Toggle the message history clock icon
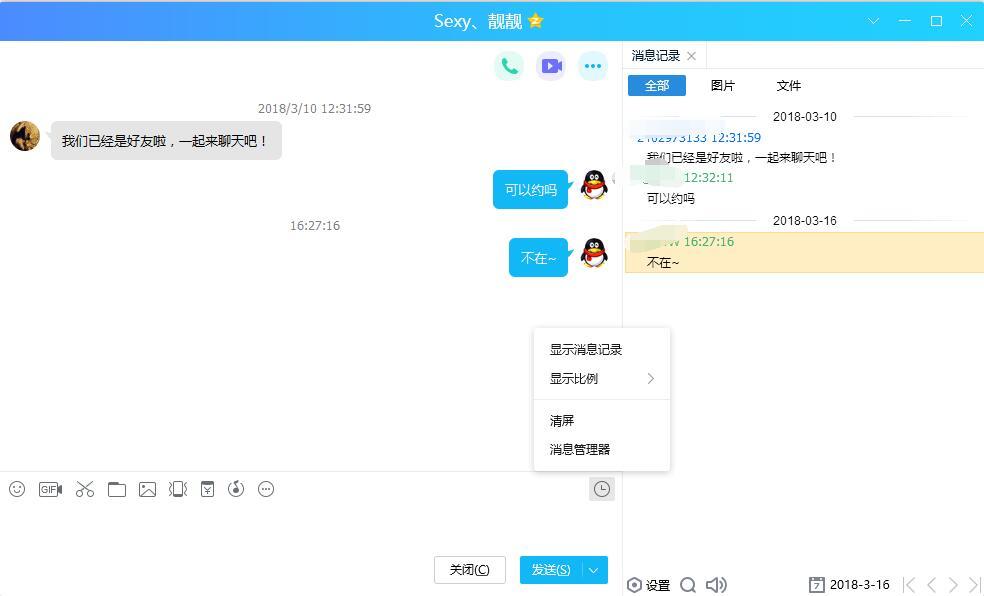Viewport: 984px width, 596px height. pos(602,489)
